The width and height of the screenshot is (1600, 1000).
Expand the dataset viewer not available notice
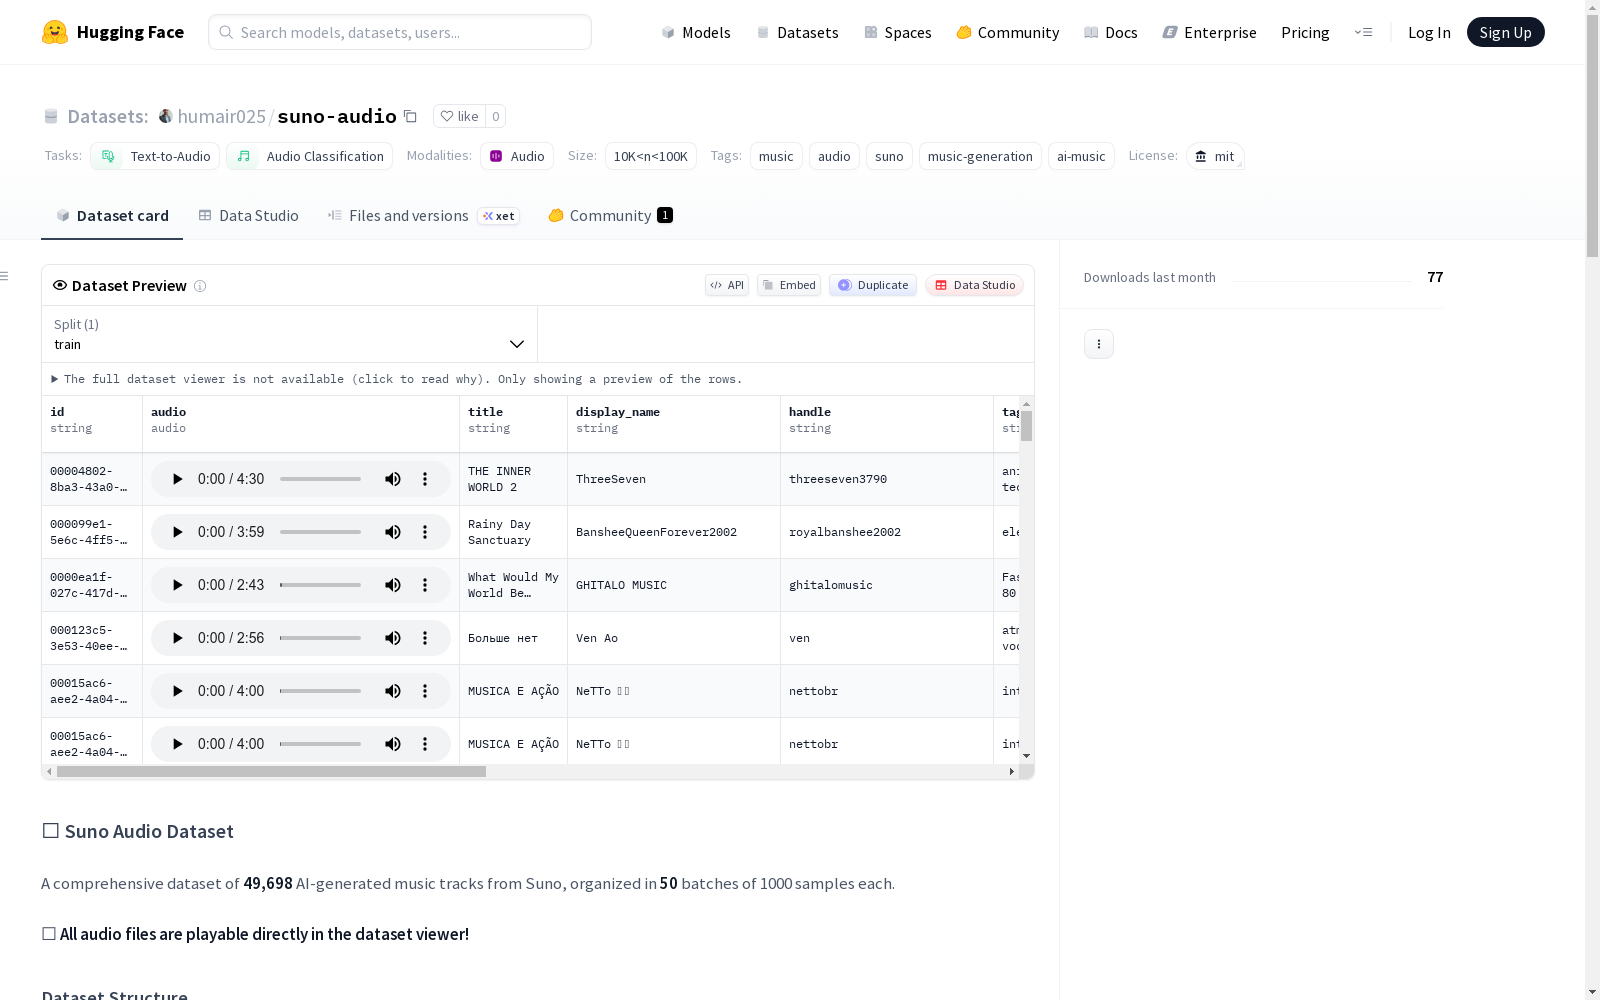click(397, 379)
